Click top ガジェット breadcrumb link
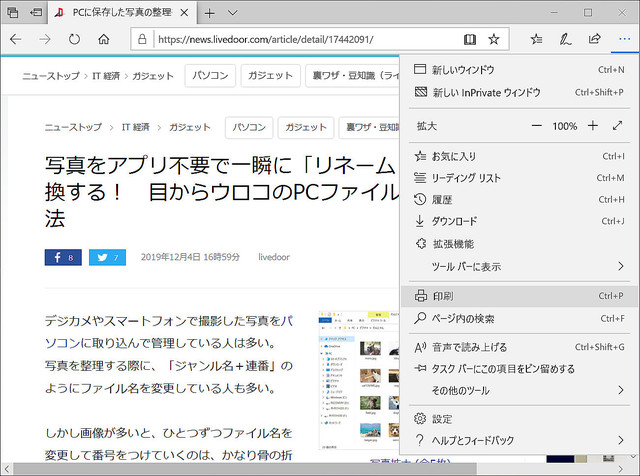 [x=153, y=76]
